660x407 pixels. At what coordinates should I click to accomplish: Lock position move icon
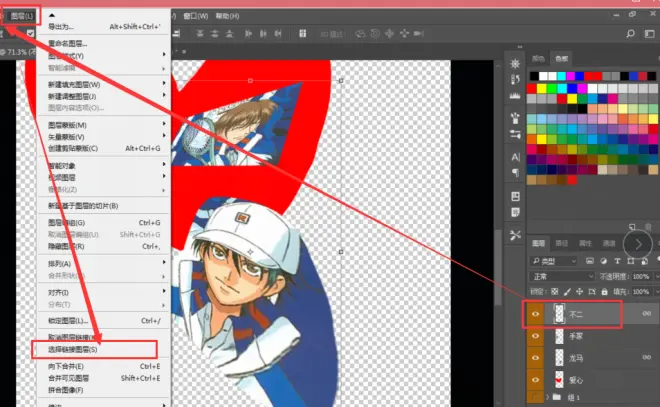click(x=579, y=292)
